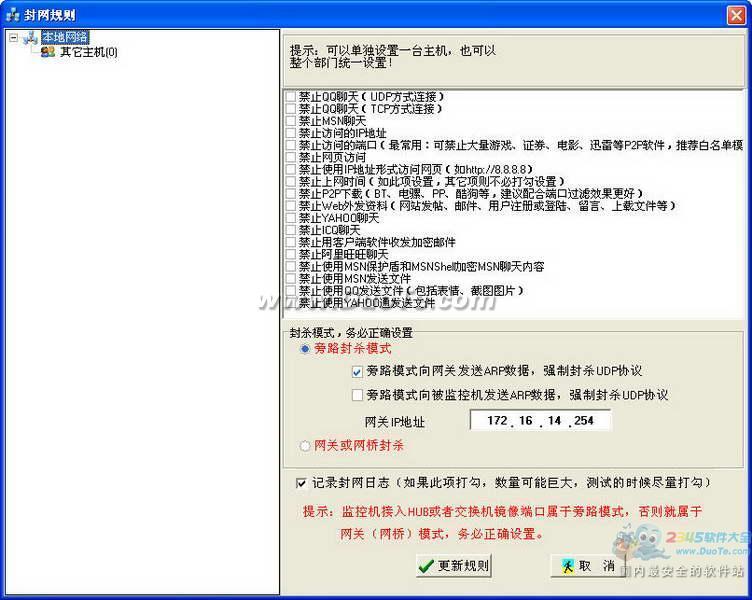Click the 取消 button
Image resolution: width=752 pixels, height=600 pixels.
pyautogui.click(x=588, y=566)
